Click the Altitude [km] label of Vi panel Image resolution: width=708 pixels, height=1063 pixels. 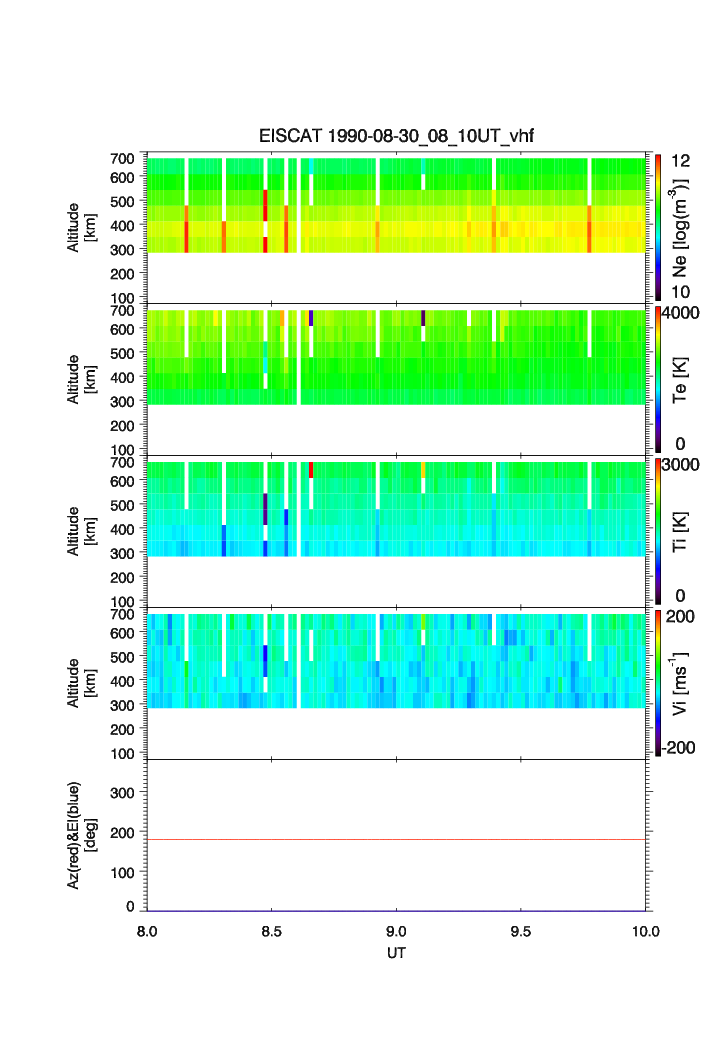click(x=81, y=683)
